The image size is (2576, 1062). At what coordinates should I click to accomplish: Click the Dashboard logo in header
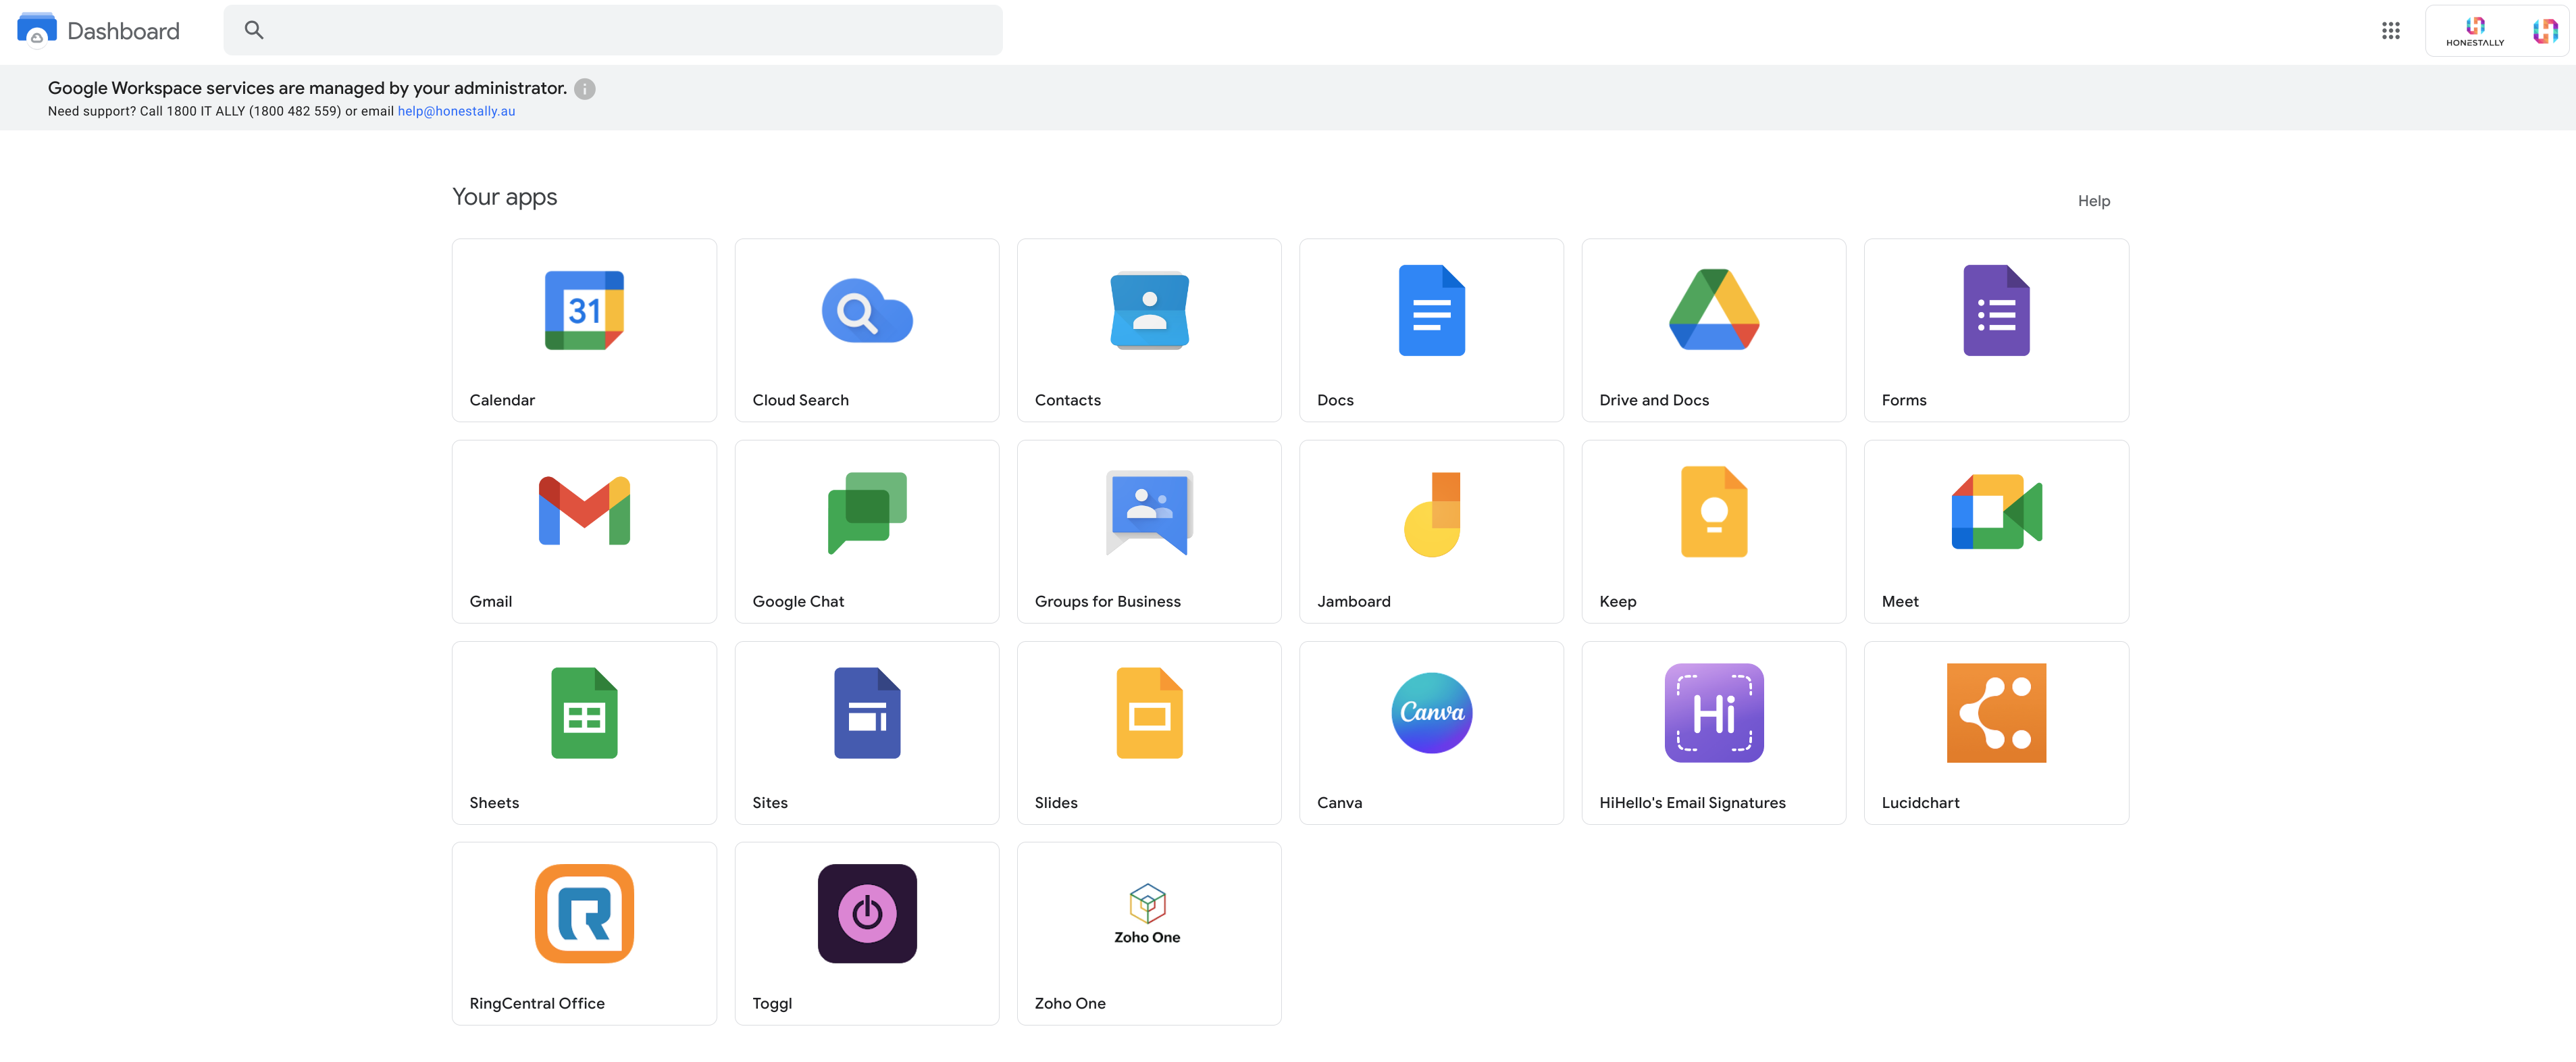coord(37,30)
